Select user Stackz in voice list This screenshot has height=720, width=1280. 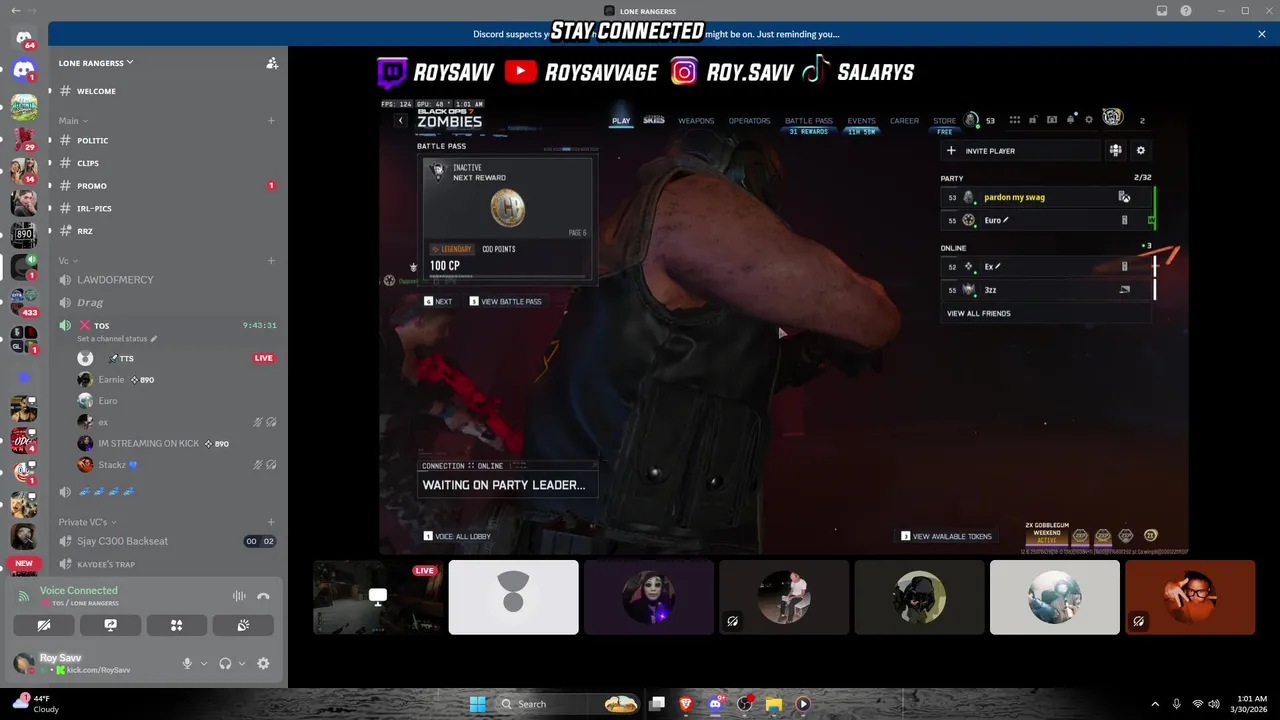tap(176, 465)
